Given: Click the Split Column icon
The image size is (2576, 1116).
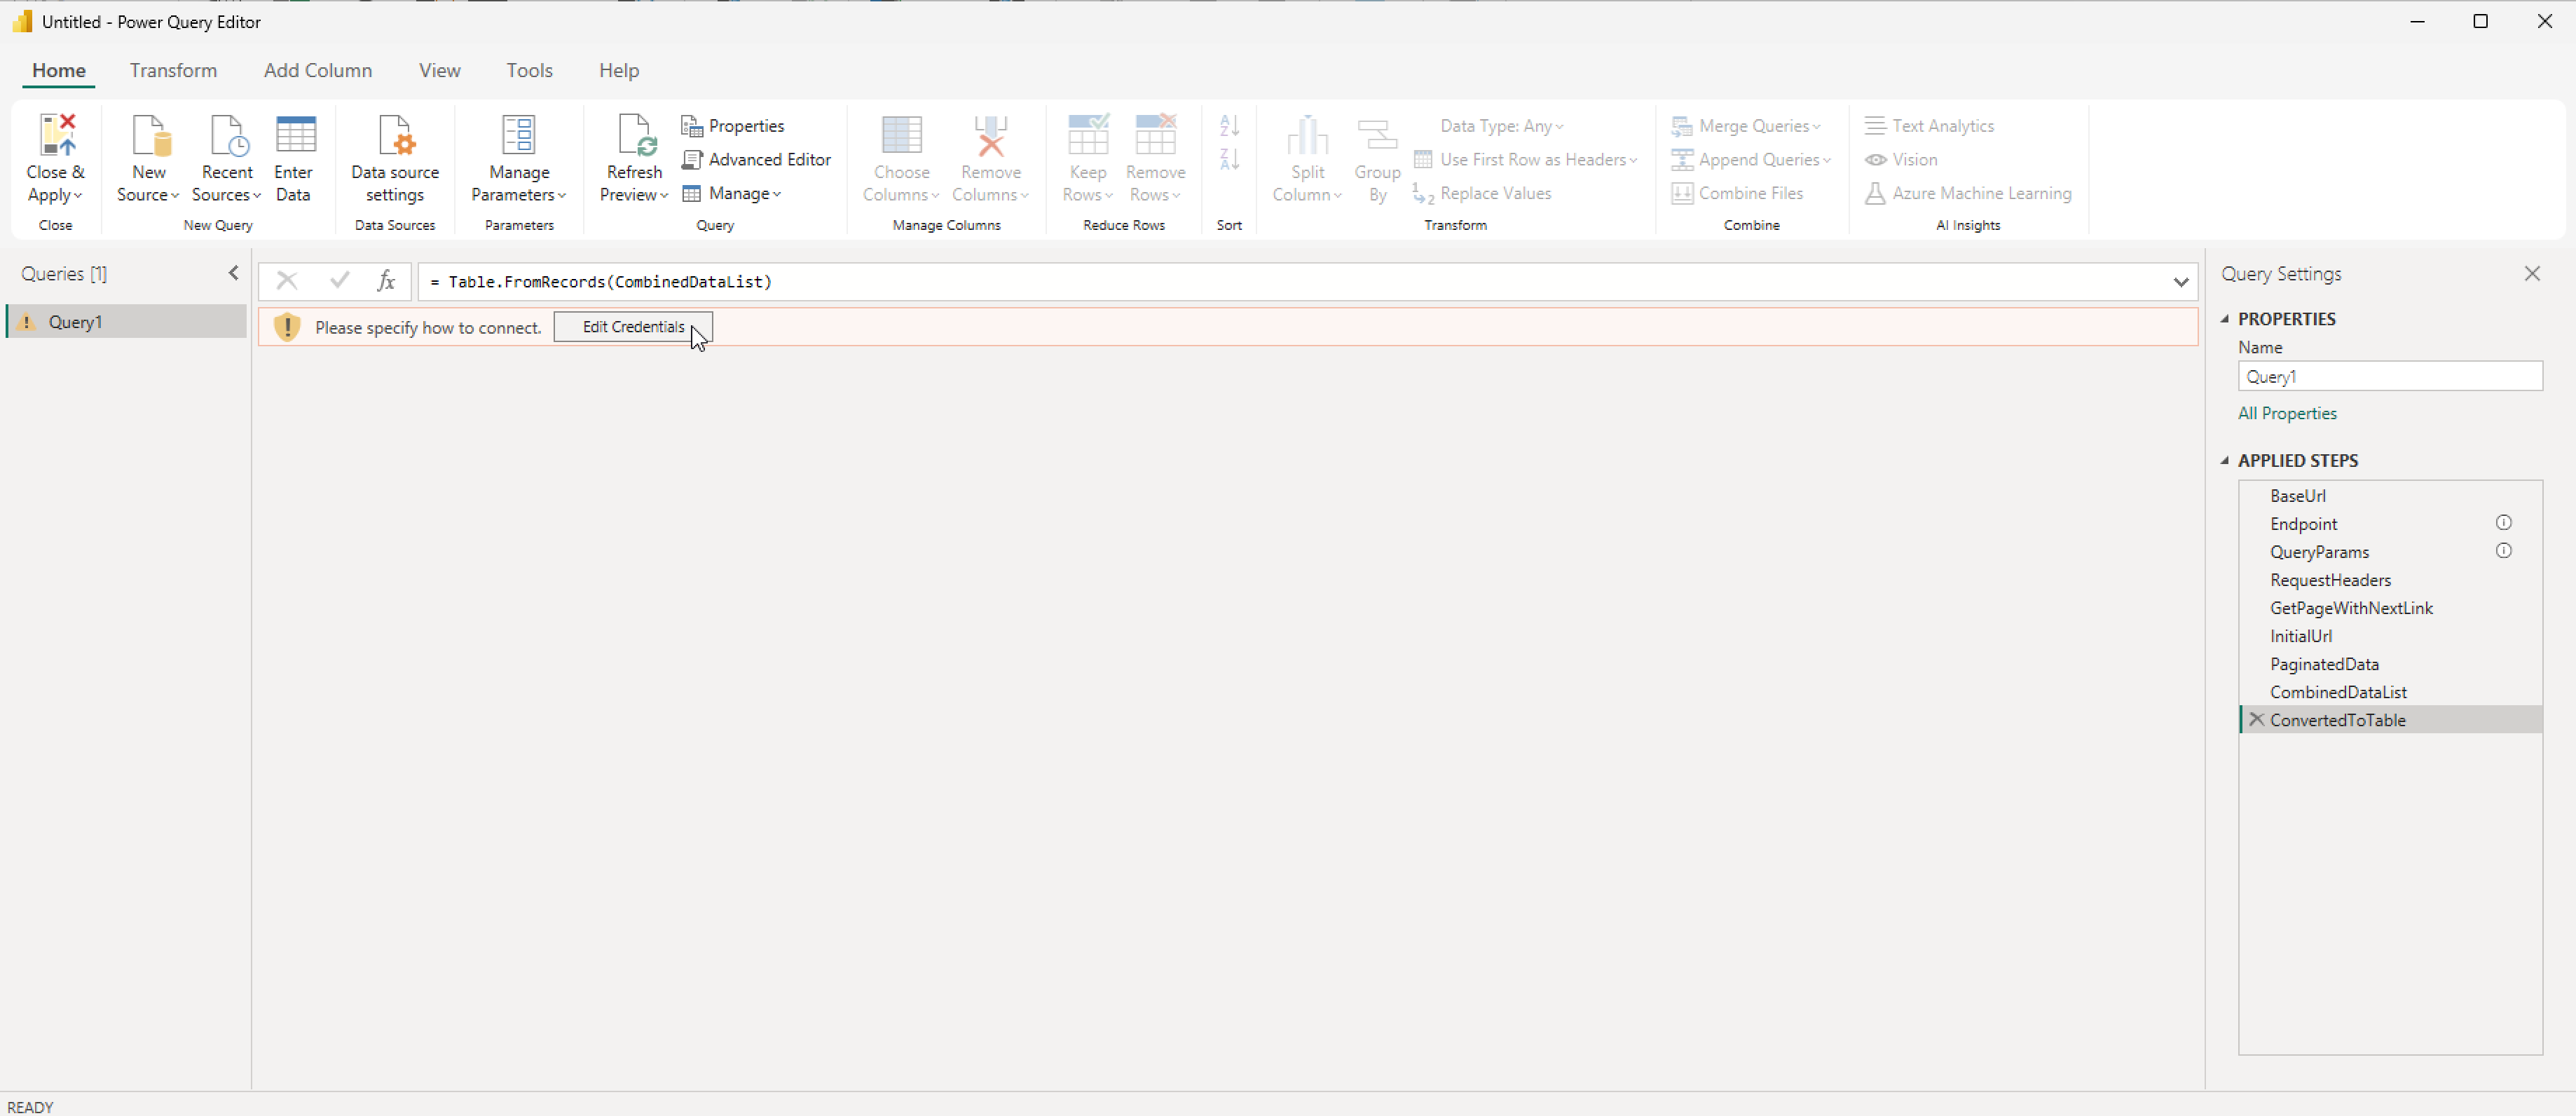Looking at the screenshot, I should point(1307,135).
